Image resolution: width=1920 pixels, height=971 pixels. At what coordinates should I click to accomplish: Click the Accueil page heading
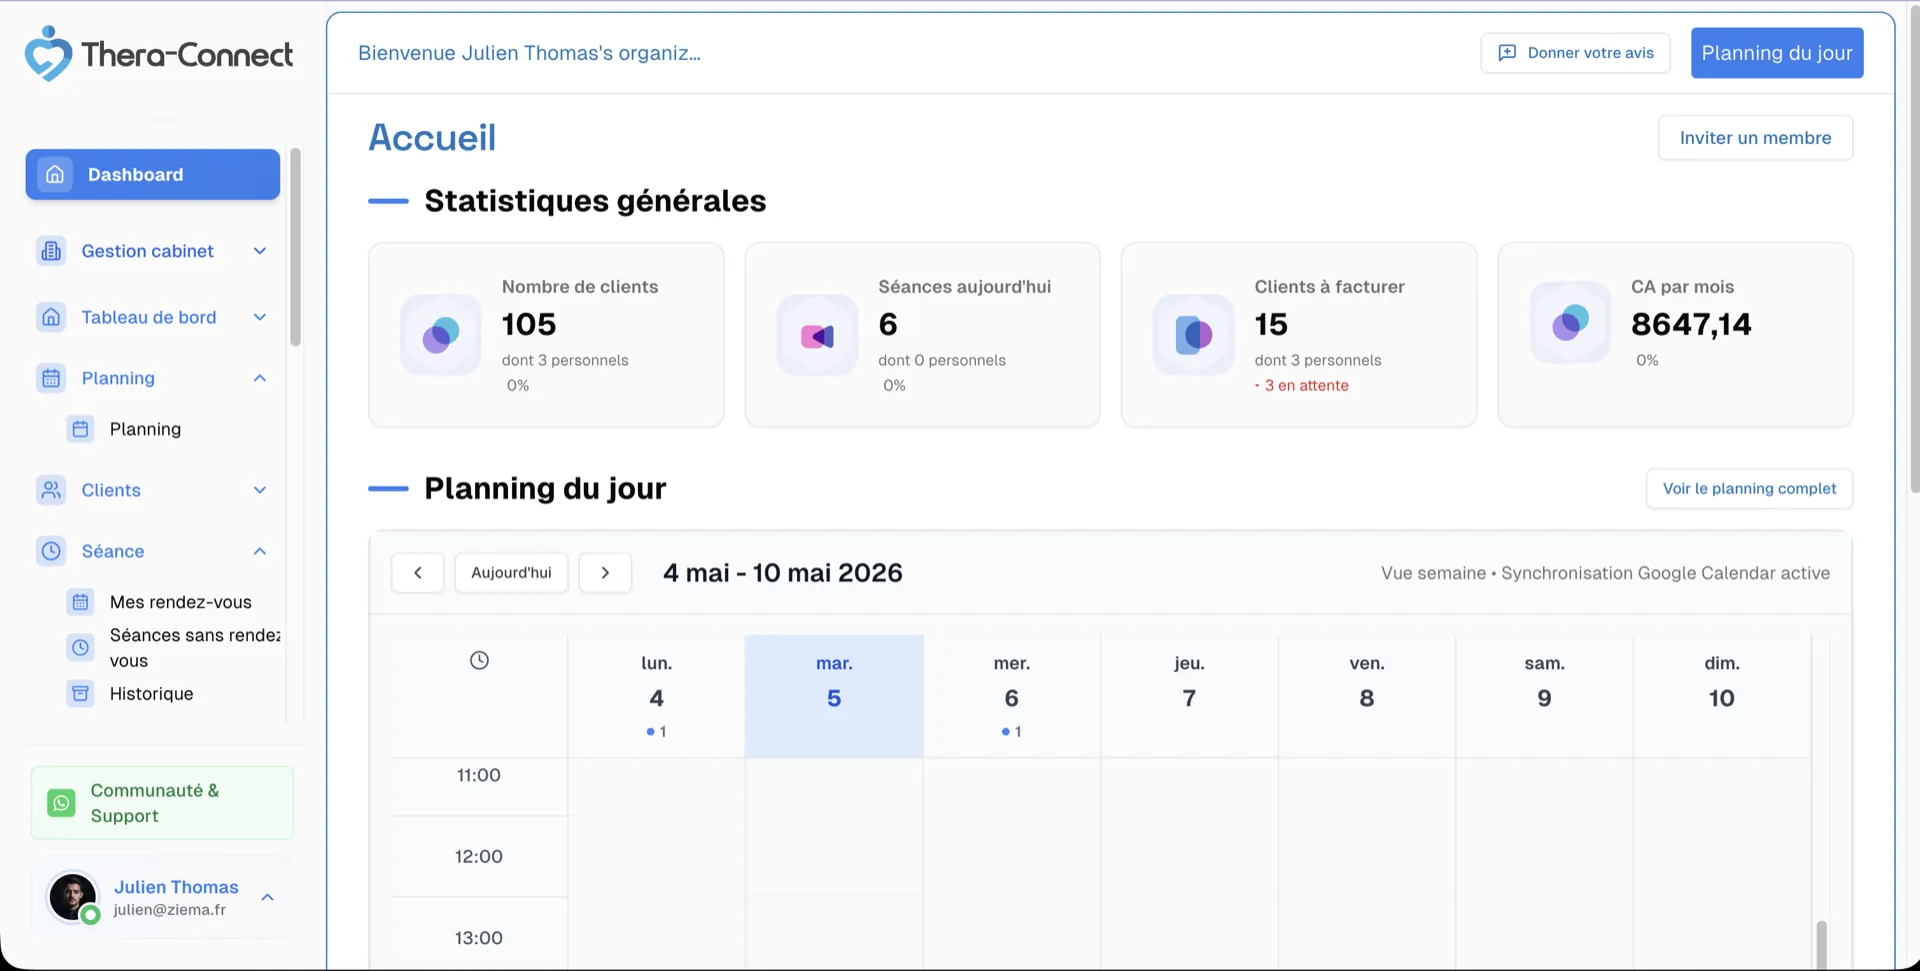tap(432, 138)
